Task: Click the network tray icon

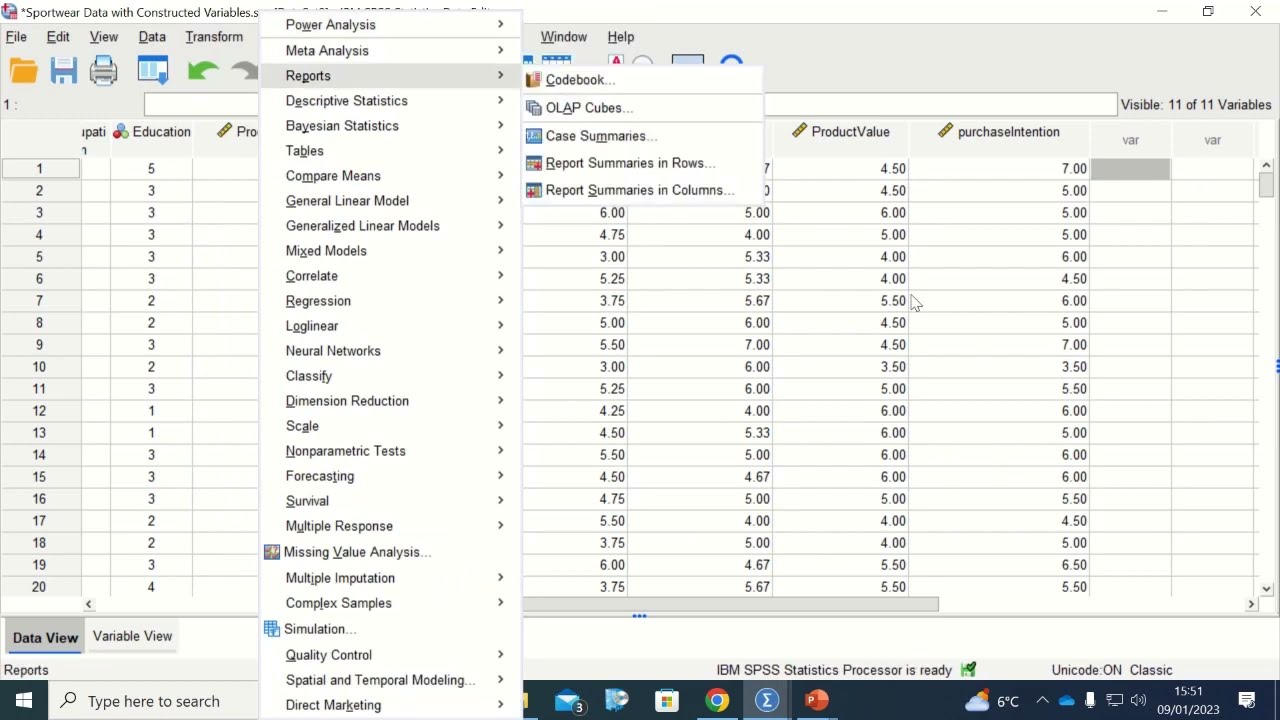Action: 1114,701
